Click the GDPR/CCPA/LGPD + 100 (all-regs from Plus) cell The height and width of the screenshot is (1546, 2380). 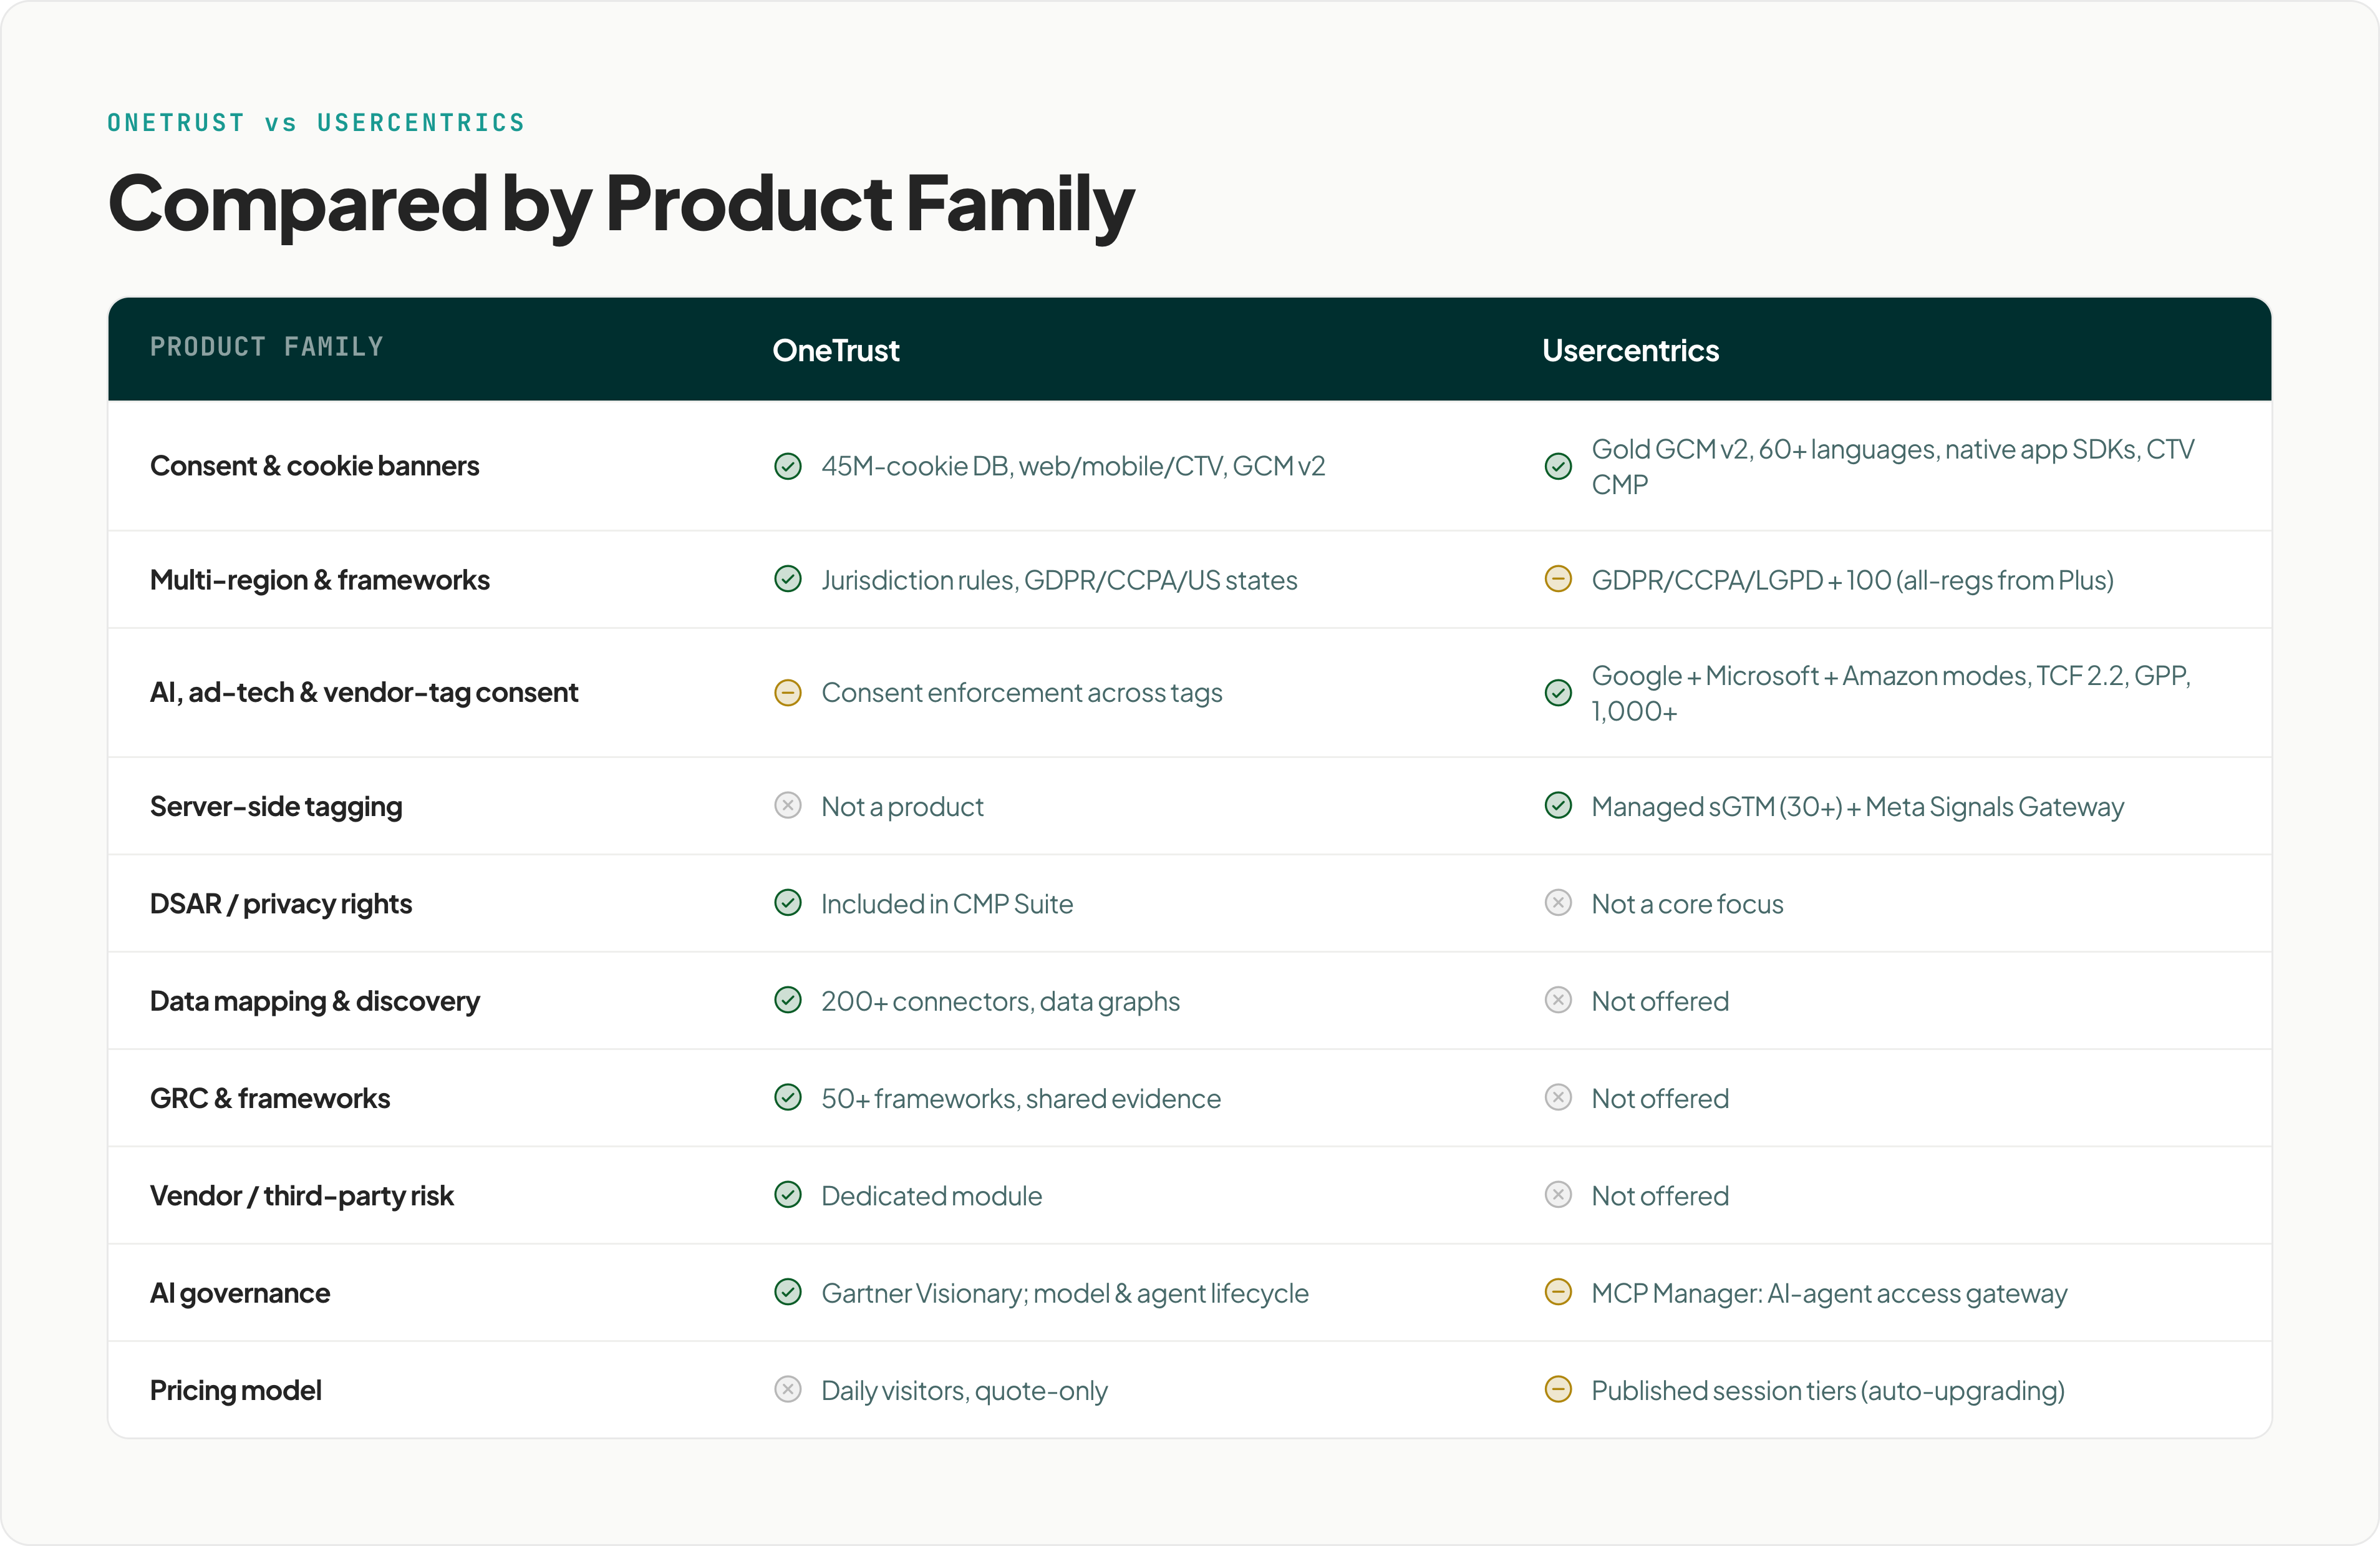click(1852, 580)
